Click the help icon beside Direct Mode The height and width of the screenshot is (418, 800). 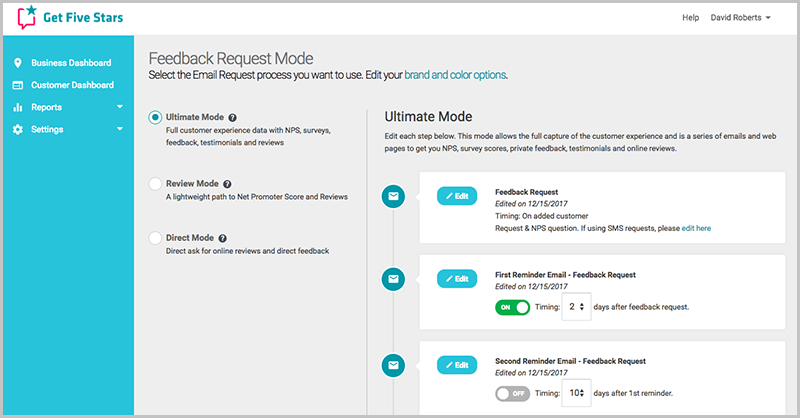tap(222, 238)
